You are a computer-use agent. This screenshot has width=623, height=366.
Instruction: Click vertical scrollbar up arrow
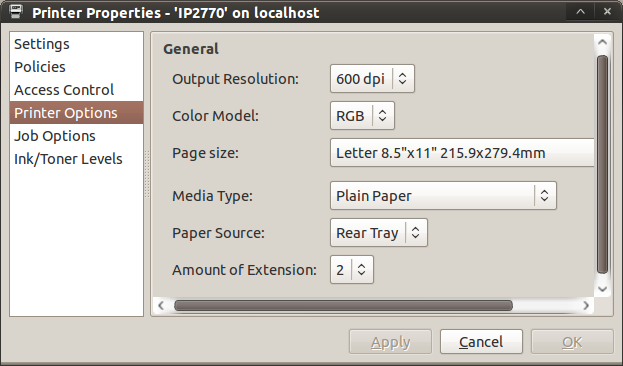pyautogui.click(x=602, y=42)
